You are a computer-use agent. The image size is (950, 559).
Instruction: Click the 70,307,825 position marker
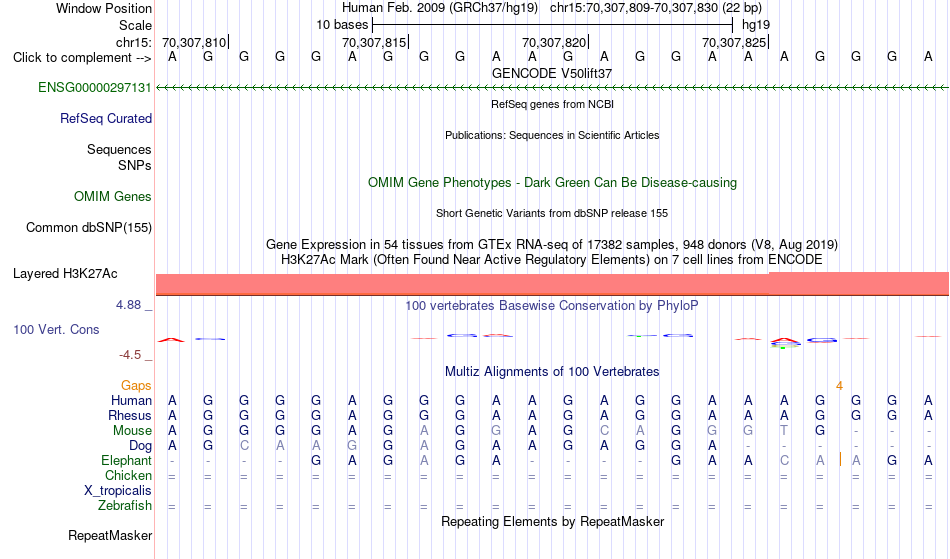(734, 42)
